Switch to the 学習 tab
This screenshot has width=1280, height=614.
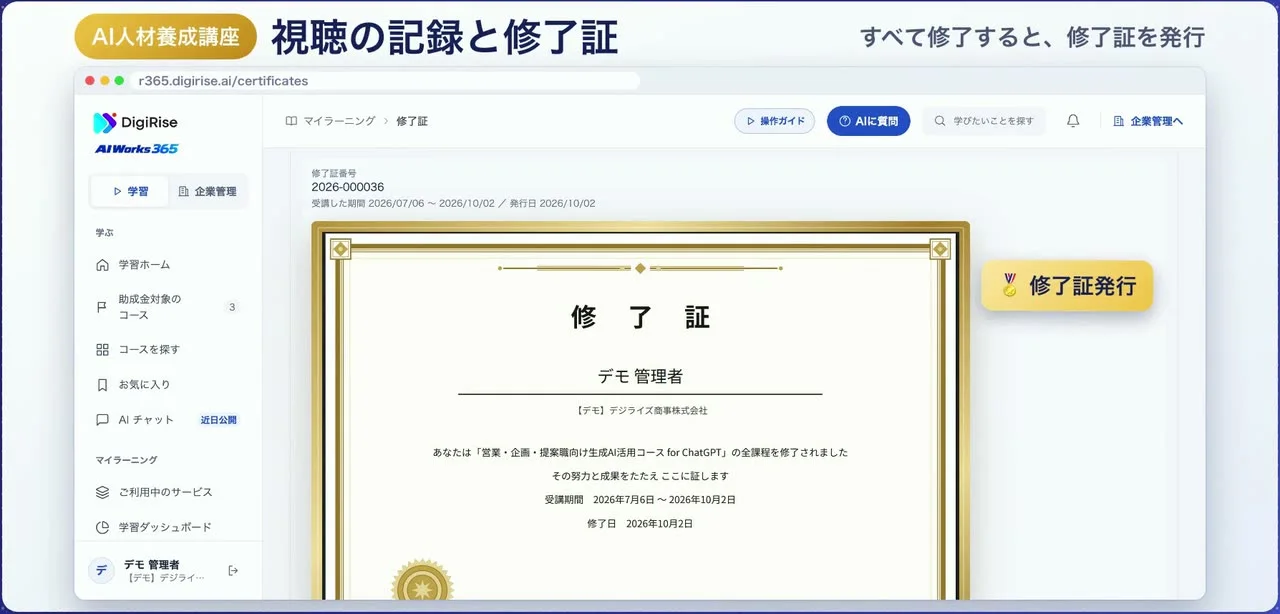click(x=130, y=191)
